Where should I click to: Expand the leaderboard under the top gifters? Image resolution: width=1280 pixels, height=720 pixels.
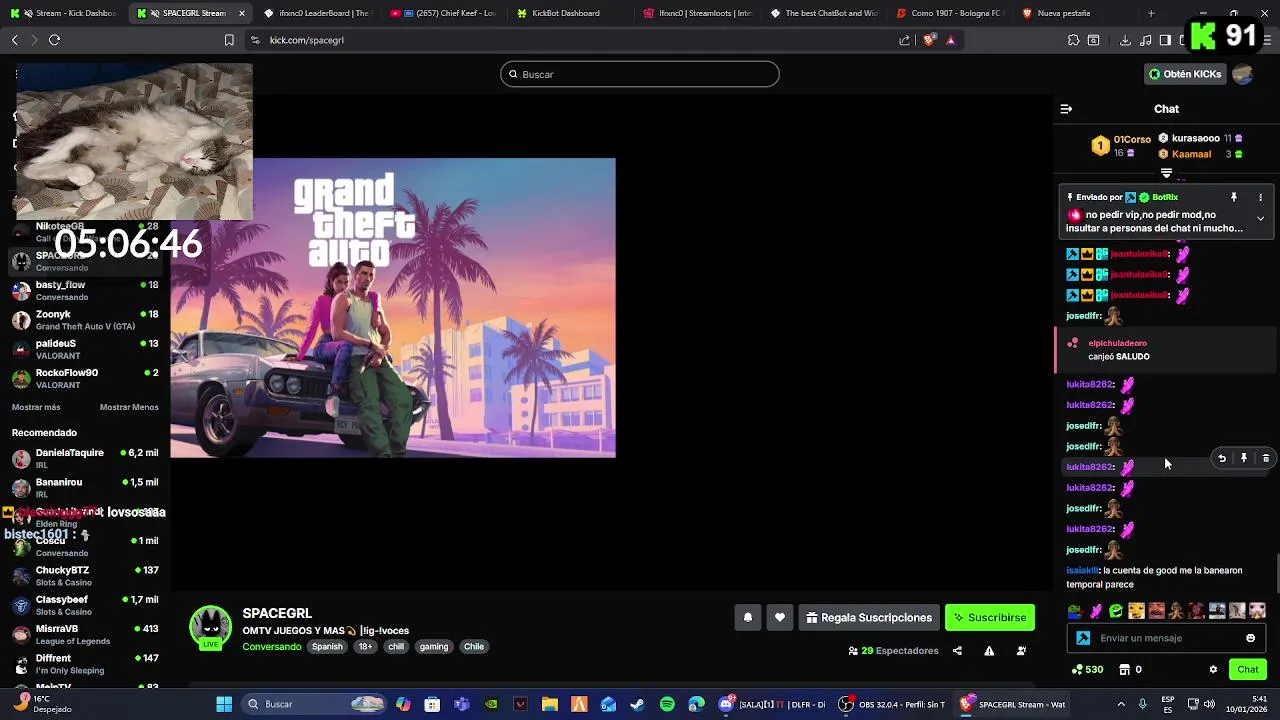(x=1166, y=173)
